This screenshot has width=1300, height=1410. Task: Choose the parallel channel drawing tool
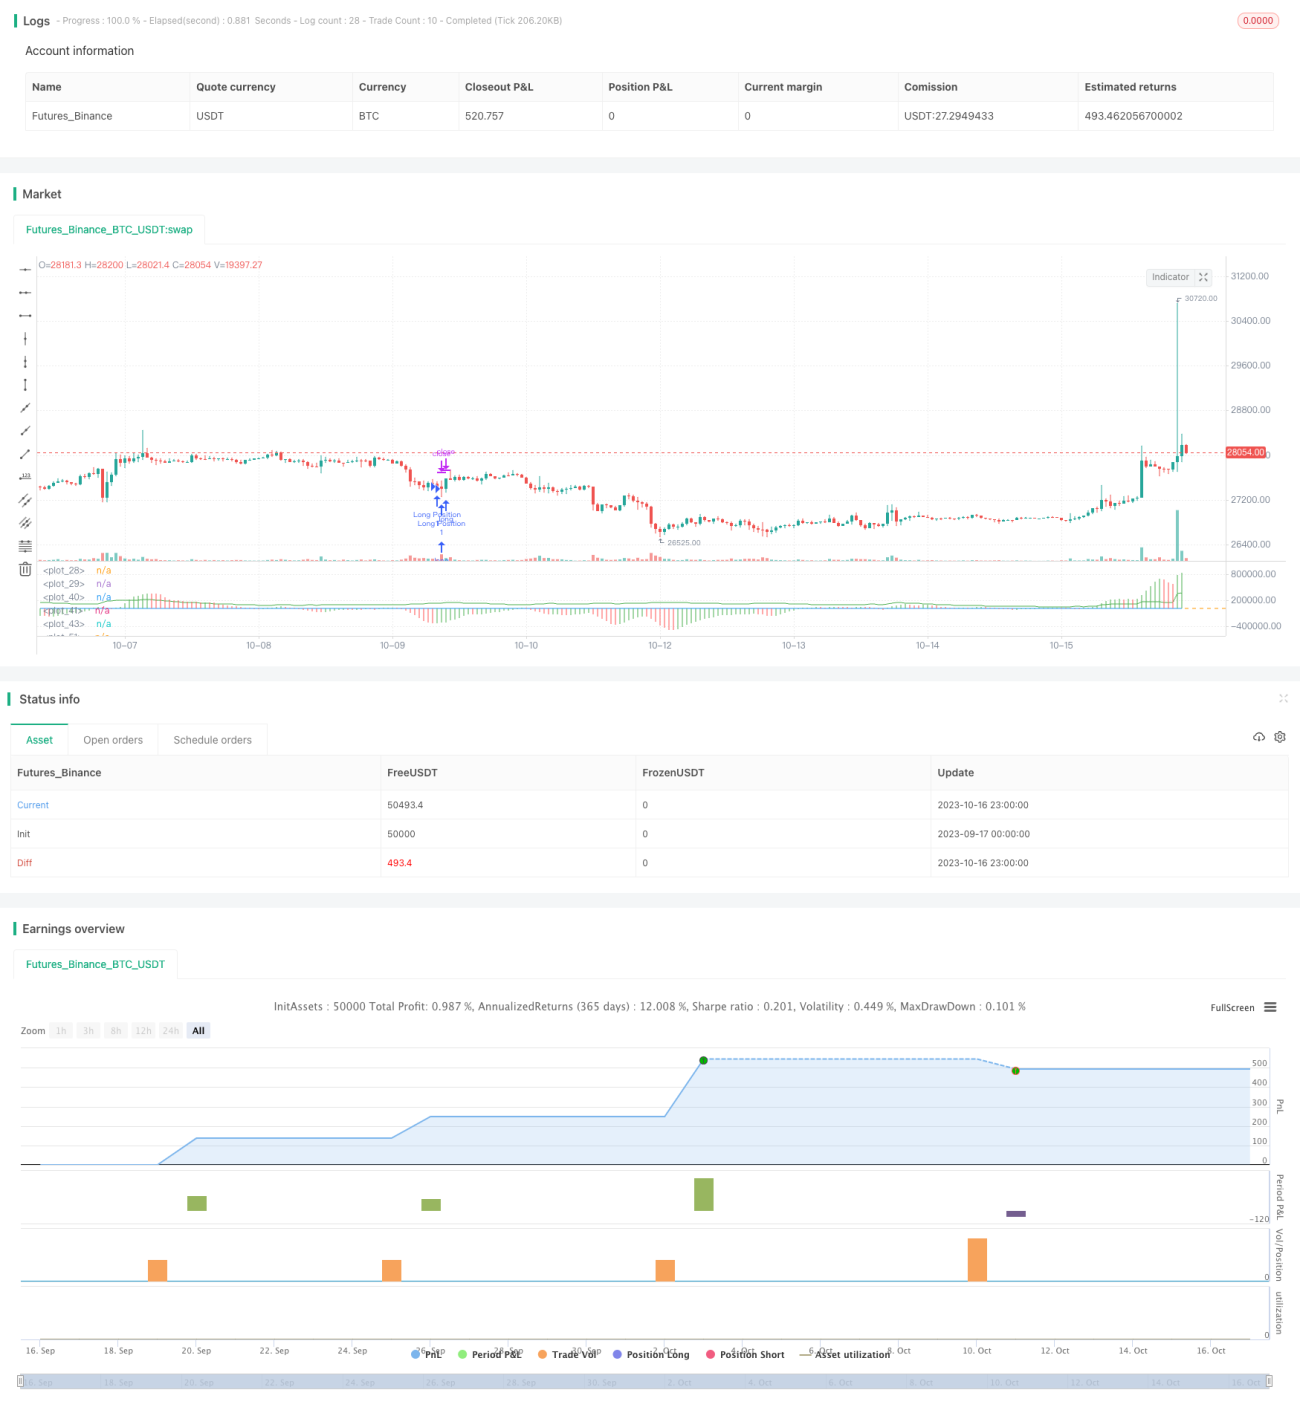pyautogui.click(x=25, y=500)
